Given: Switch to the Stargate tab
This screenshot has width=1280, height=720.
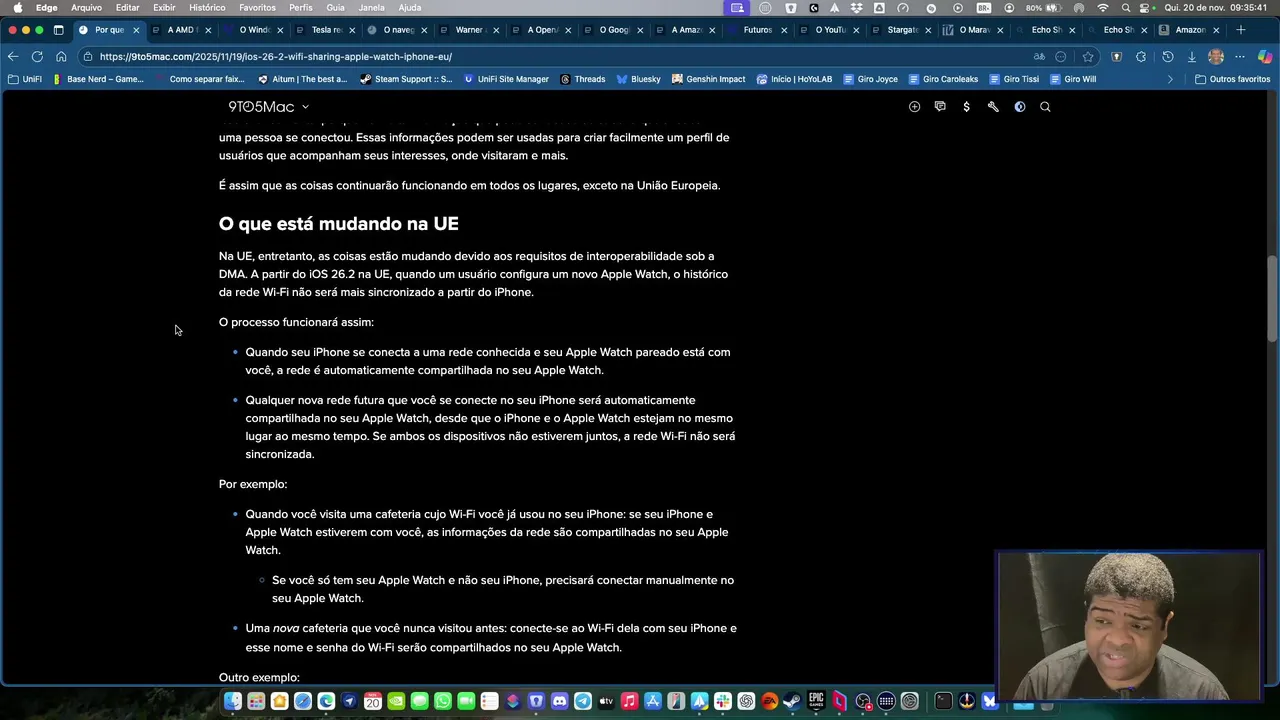Looking at the screenshot, I should click(x=900, y=30).
